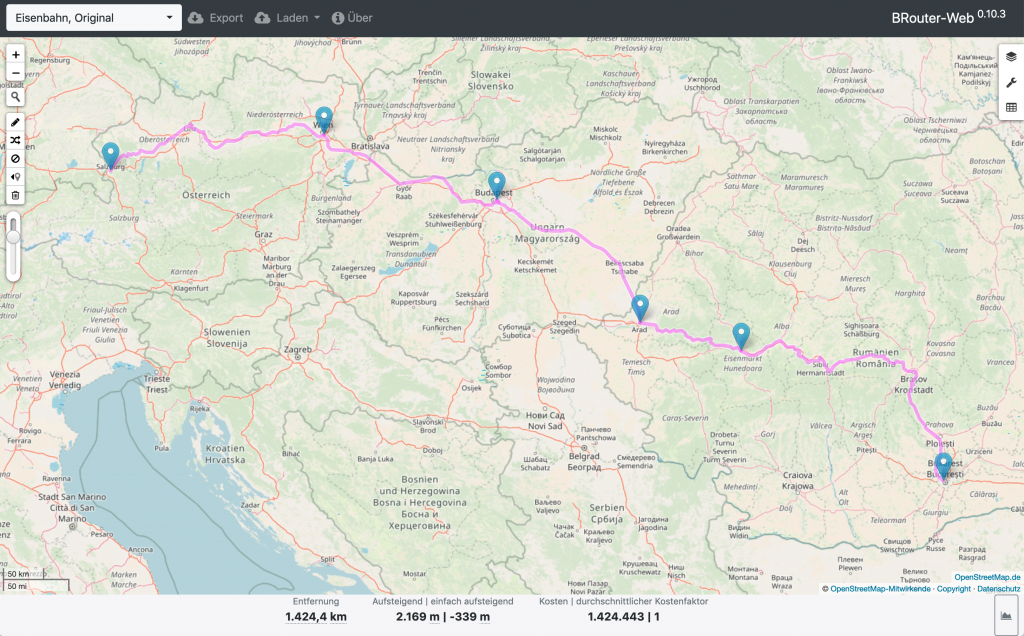The image size is (1024, 636).
Task: Click the Graz city label on map
Action: coord(263,234)
